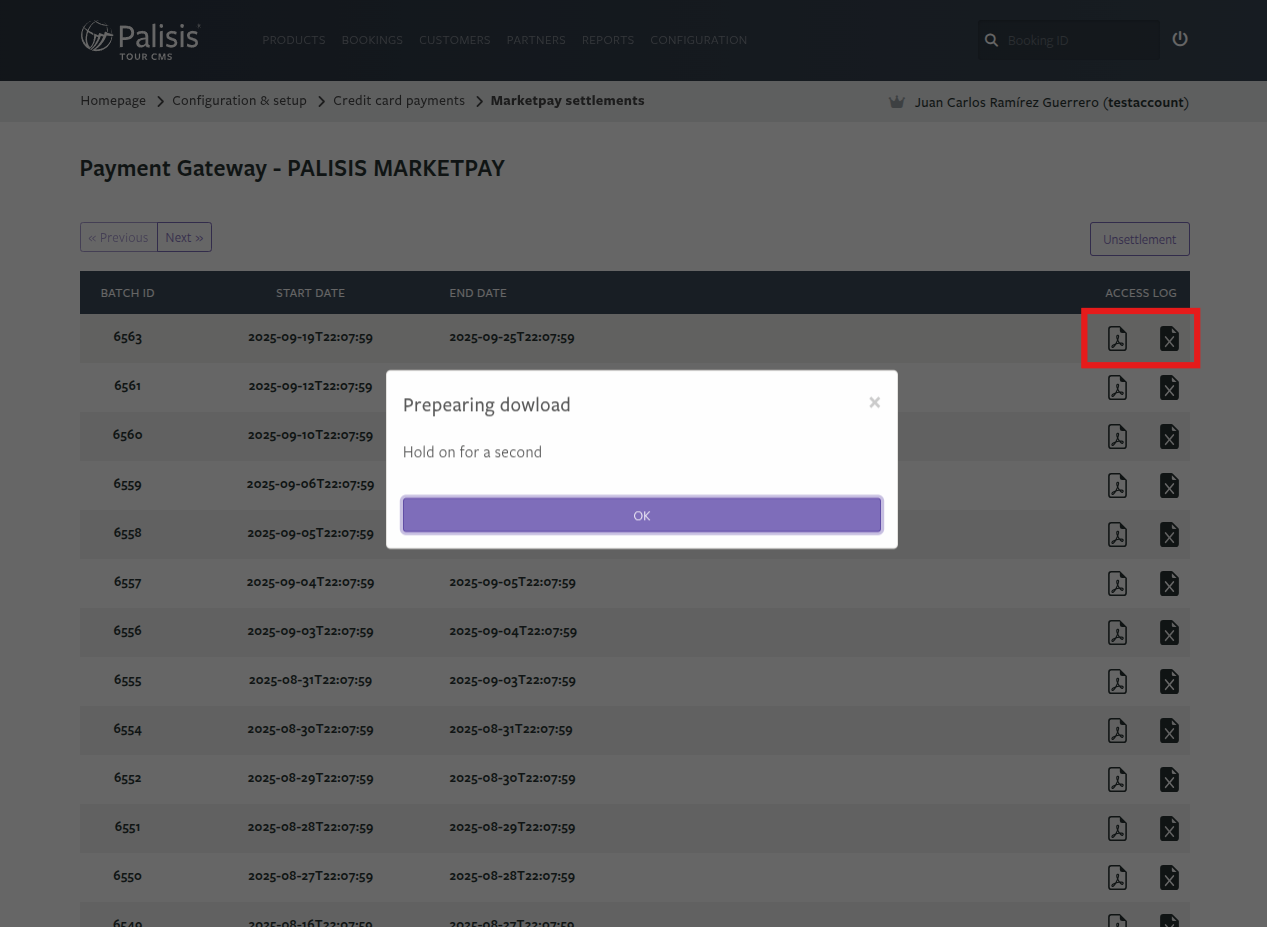Download Excel file for batch 6559
1267x927 pixels.
(1169, 486)
